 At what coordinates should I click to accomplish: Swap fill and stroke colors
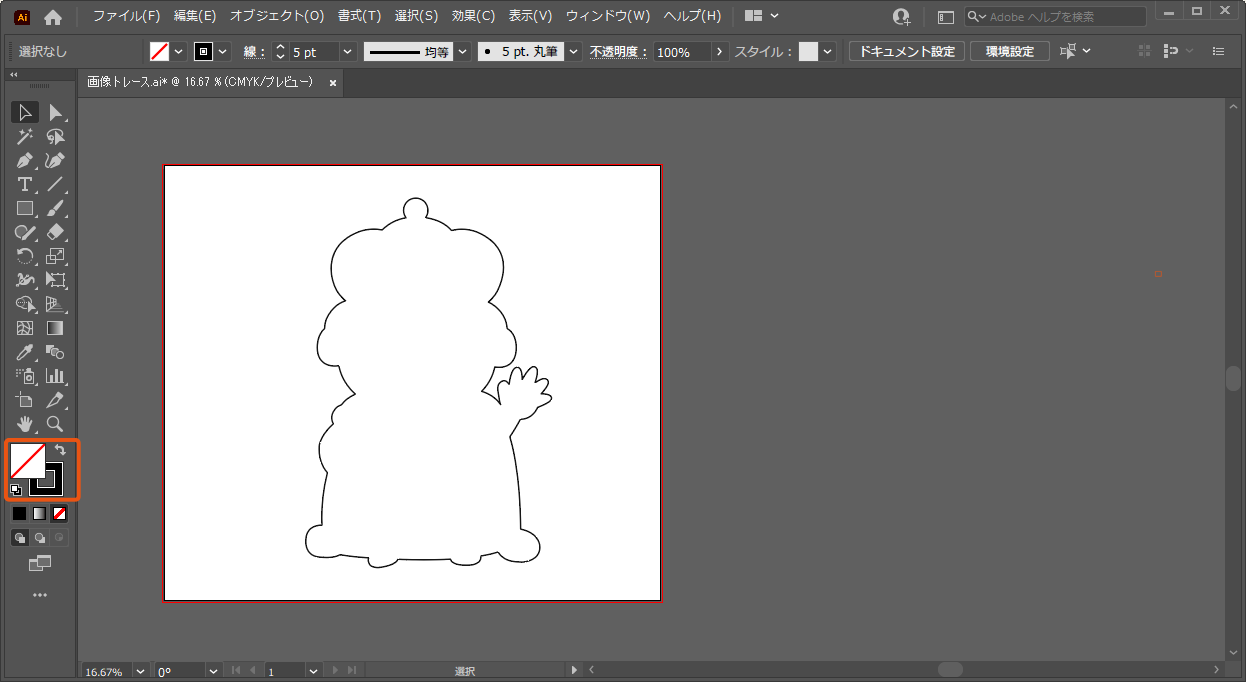pos(60,451)
